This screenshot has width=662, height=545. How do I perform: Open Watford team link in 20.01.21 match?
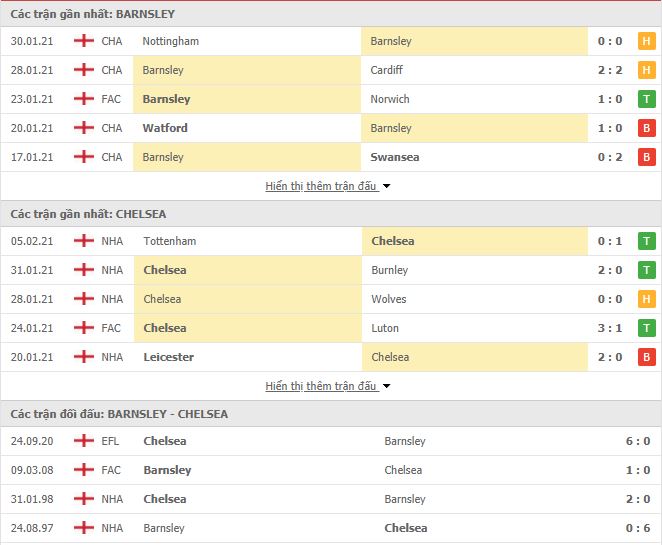(x=165, y=128)
